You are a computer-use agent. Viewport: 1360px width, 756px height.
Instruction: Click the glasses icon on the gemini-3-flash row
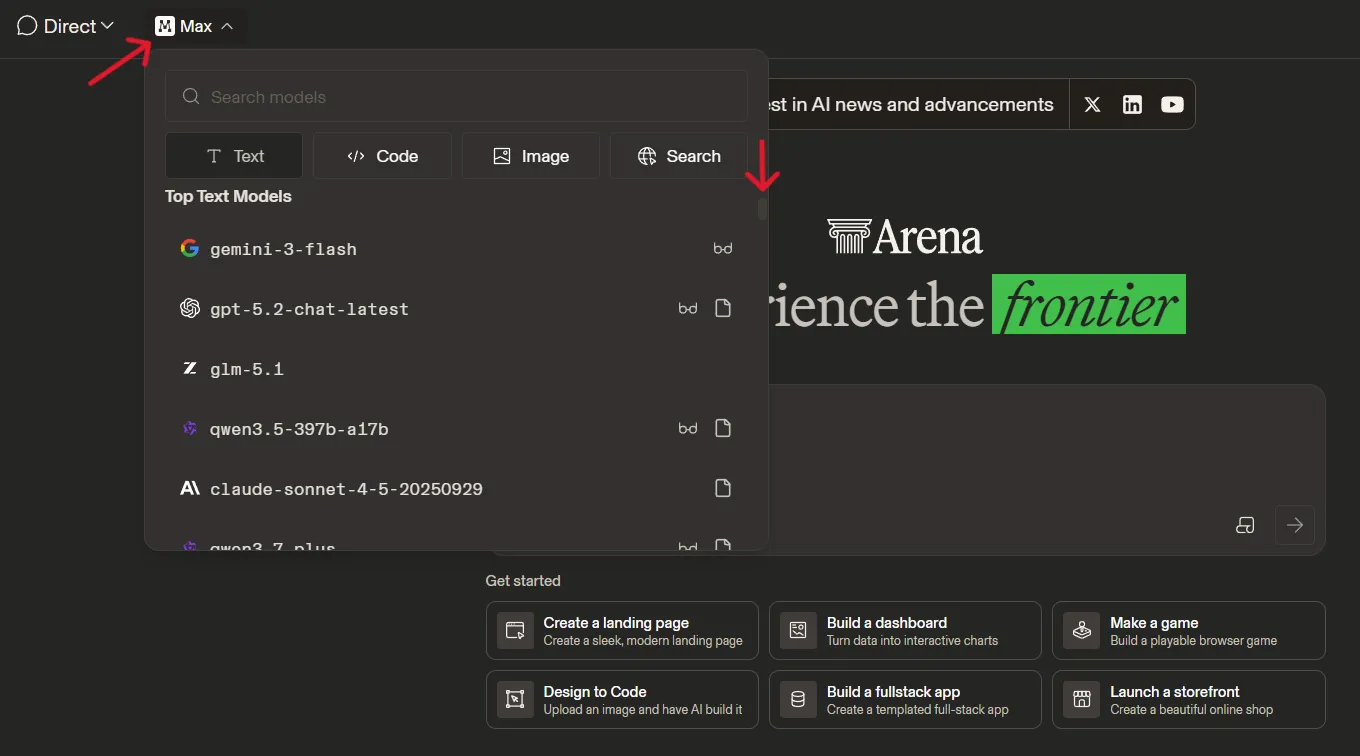[723, 249]
